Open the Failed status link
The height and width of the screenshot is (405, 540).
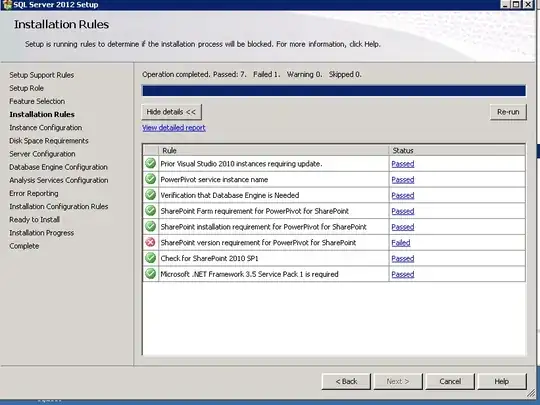pyautogui.click(x=401, y=243)
